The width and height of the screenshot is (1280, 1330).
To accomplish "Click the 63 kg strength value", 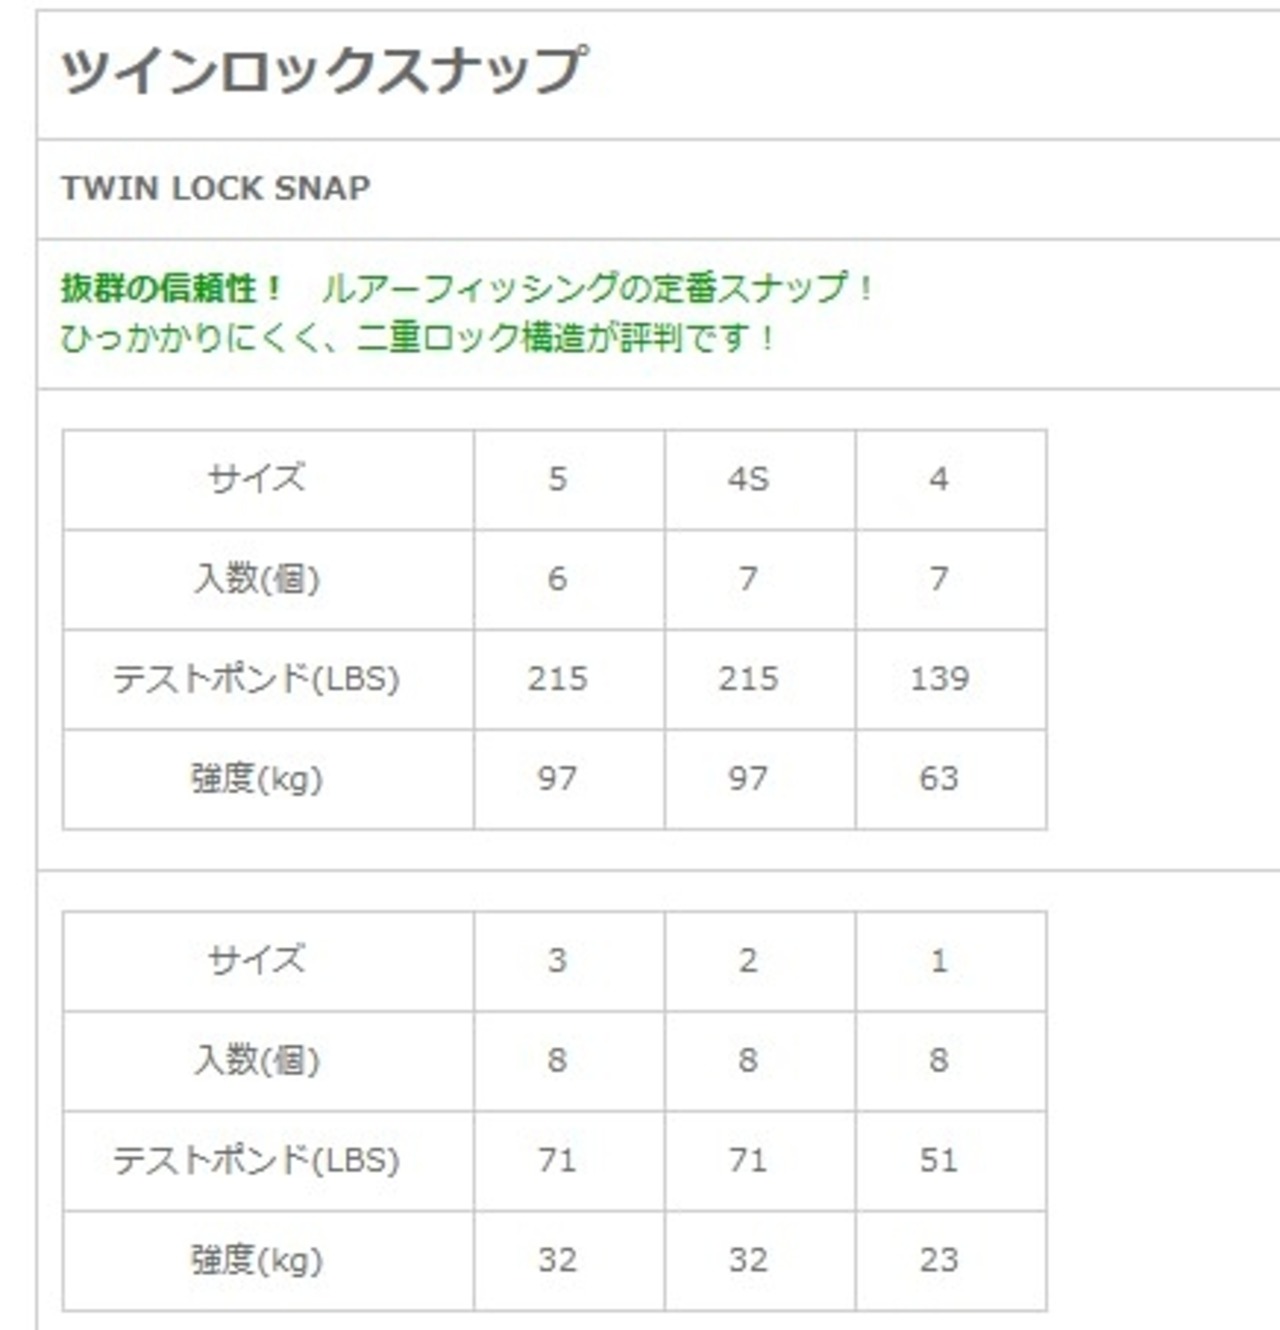I will pos(939,779).
